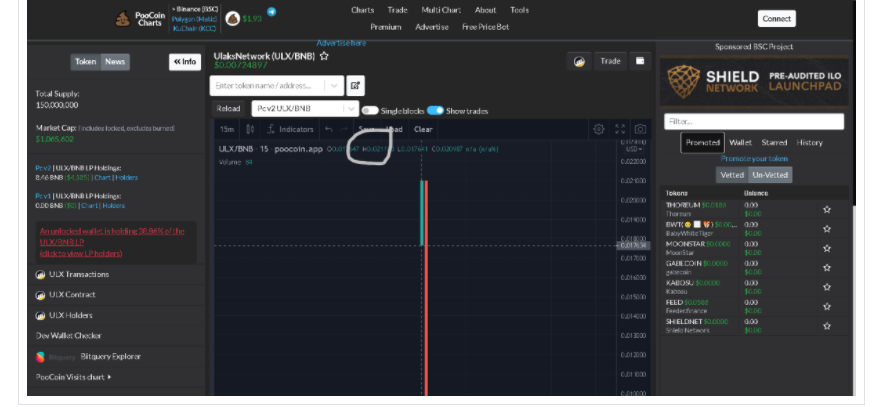Viewport: 877px width, 407px height.
Task: Click the Clear button on chart toolbar
Action: [423, 129]
